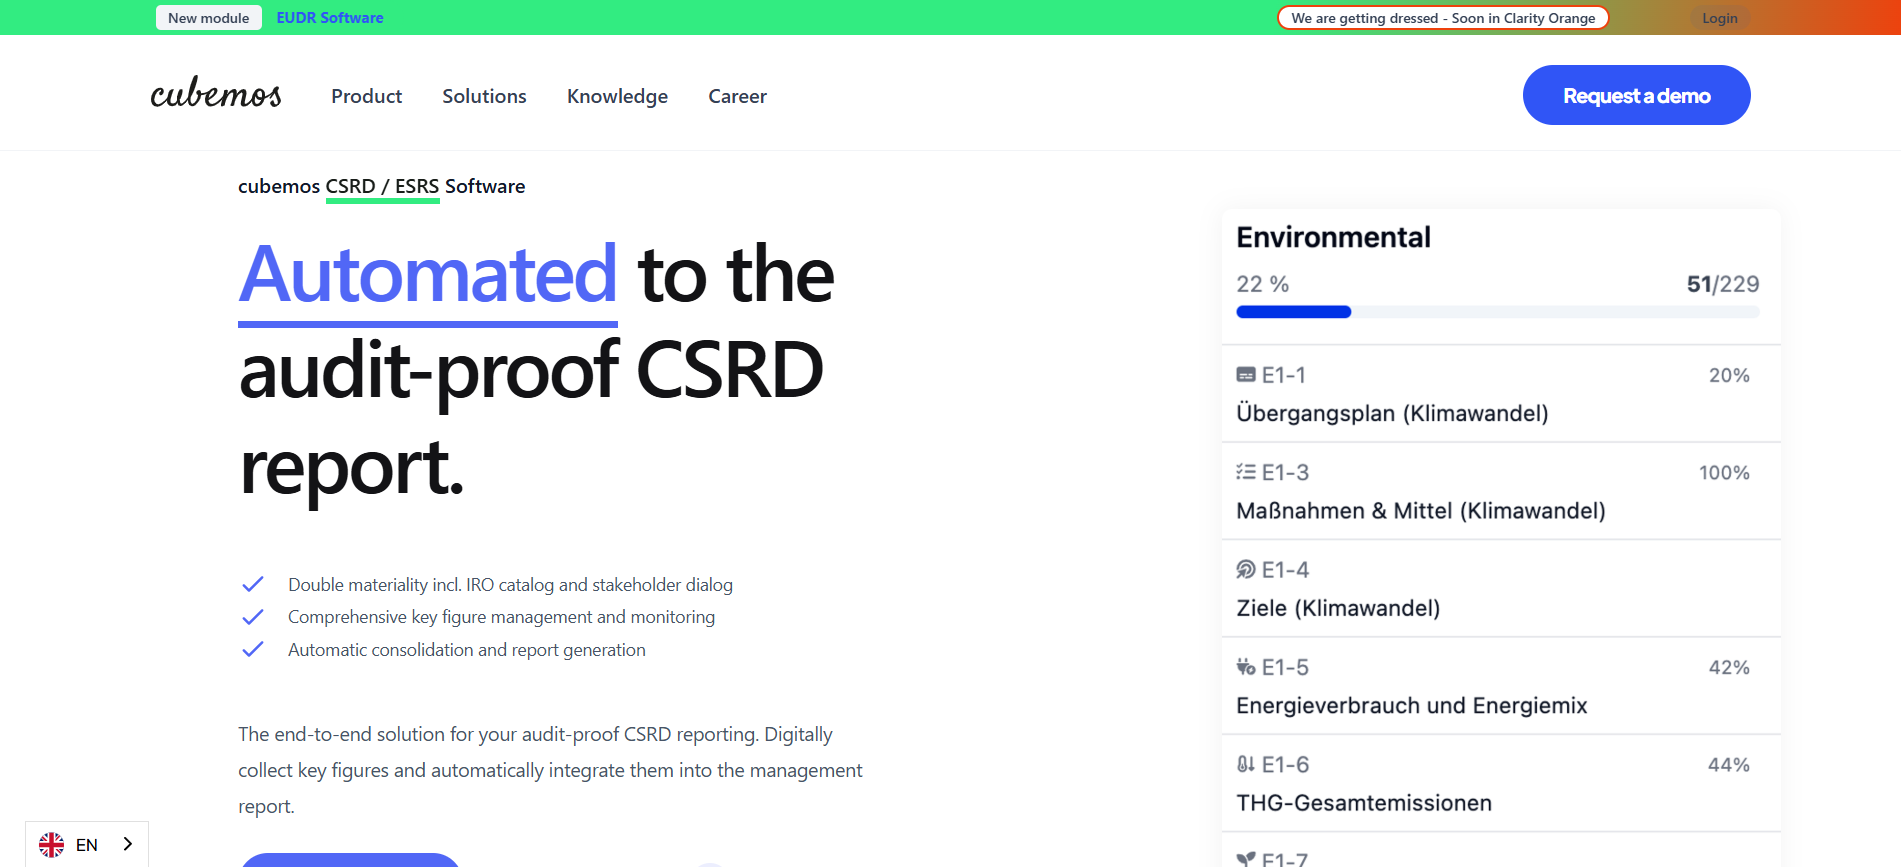The height and width of the screenshot is (867, 1901).
Task: Click the E1-6 emissions thermometer icon
Action: (x=1246, y=764)
